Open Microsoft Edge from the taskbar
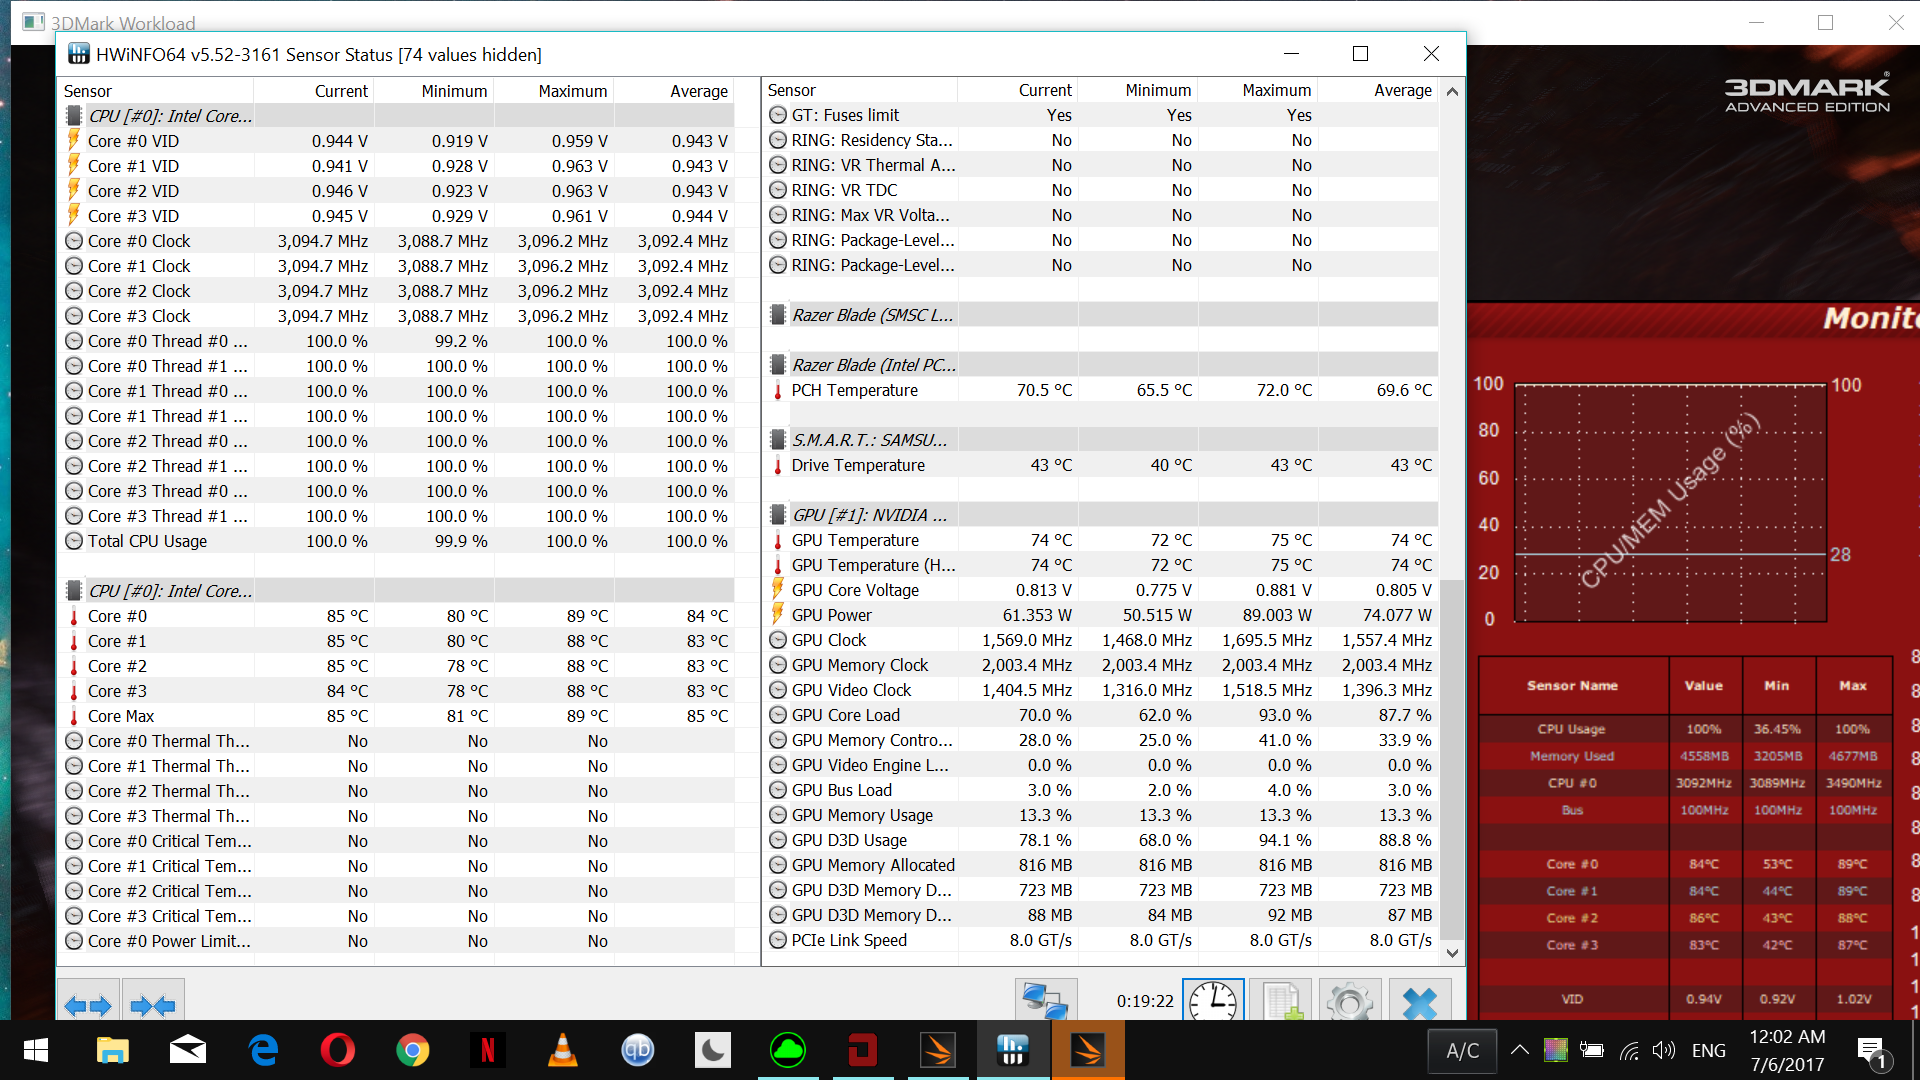The width and height of the screenshot is (1920, 1080). coord(263,1050)
